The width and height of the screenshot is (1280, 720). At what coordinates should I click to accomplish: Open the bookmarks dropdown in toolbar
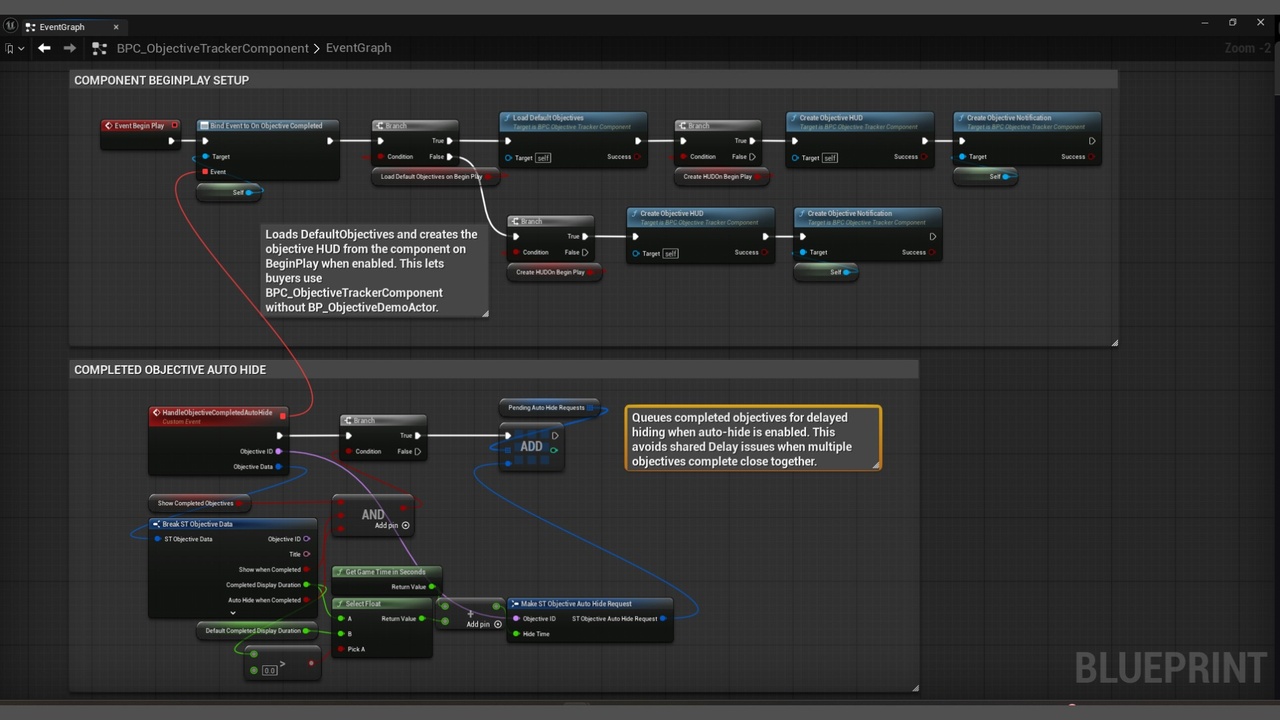click(14, 48)
